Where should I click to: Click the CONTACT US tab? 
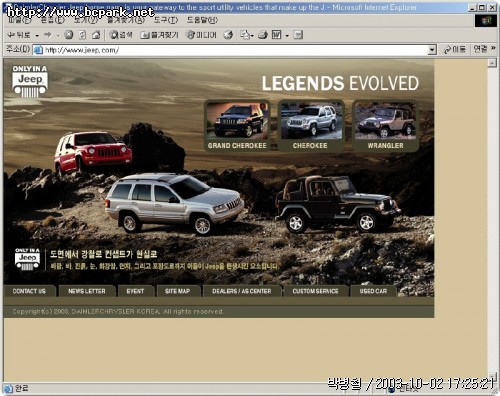point(29,291)
